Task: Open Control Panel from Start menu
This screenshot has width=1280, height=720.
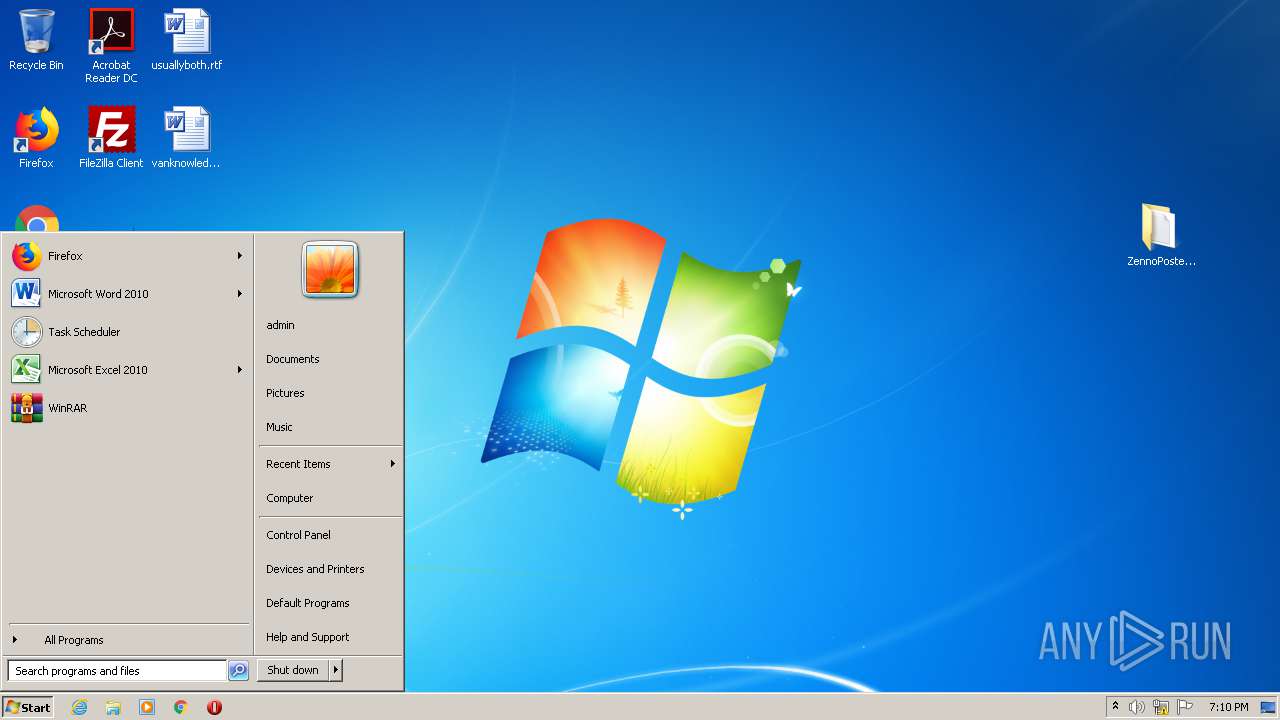Action: (330, 535)
